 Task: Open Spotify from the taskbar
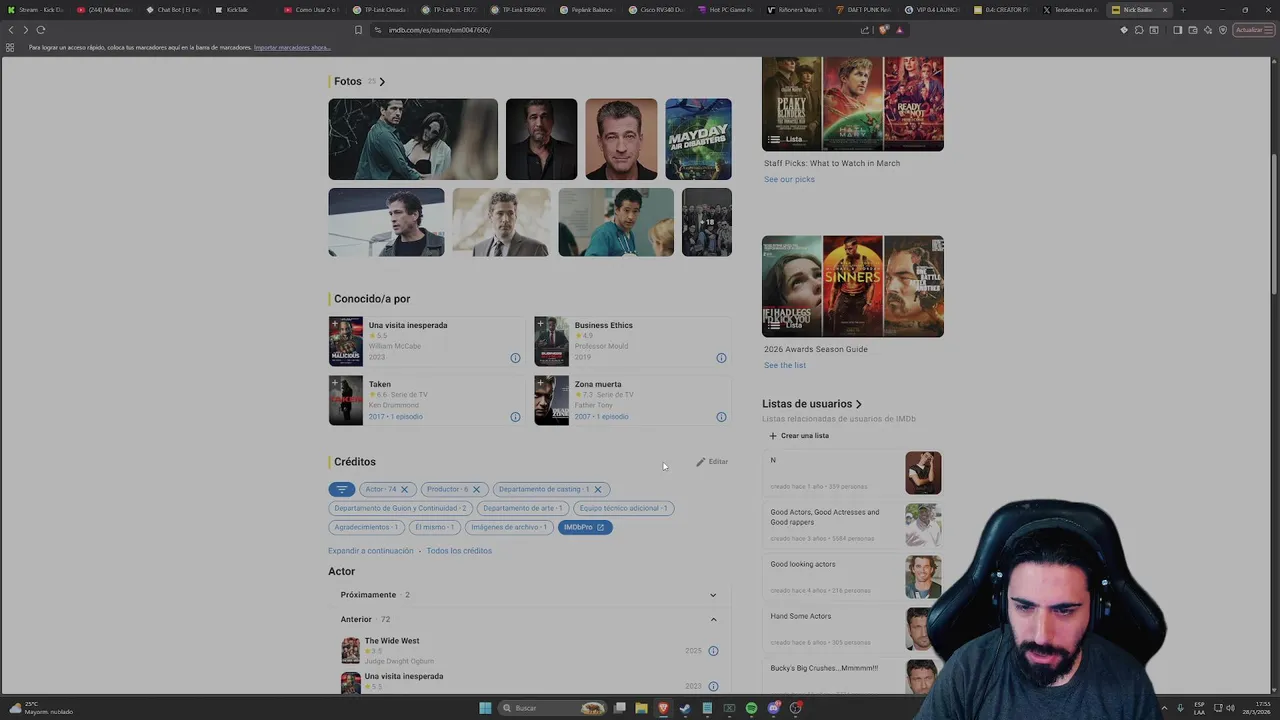tap(751, 708)
